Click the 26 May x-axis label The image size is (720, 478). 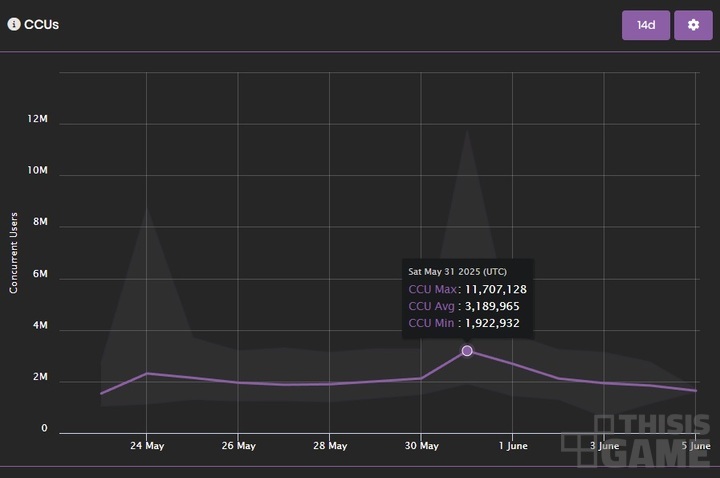(x=238, y=446)
